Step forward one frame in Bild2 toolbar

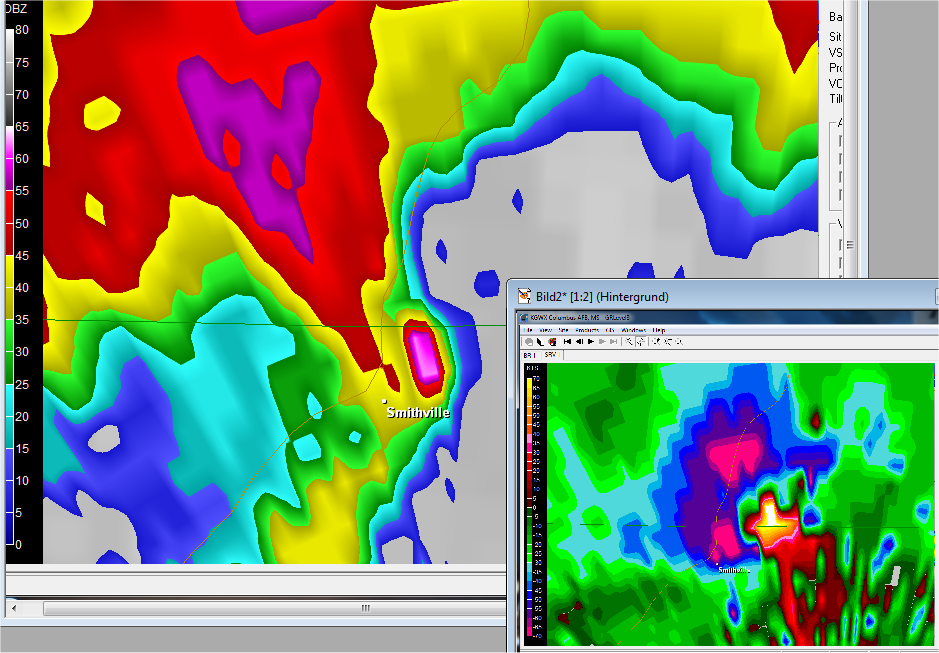pyautogui.click(x=602, y=341)
